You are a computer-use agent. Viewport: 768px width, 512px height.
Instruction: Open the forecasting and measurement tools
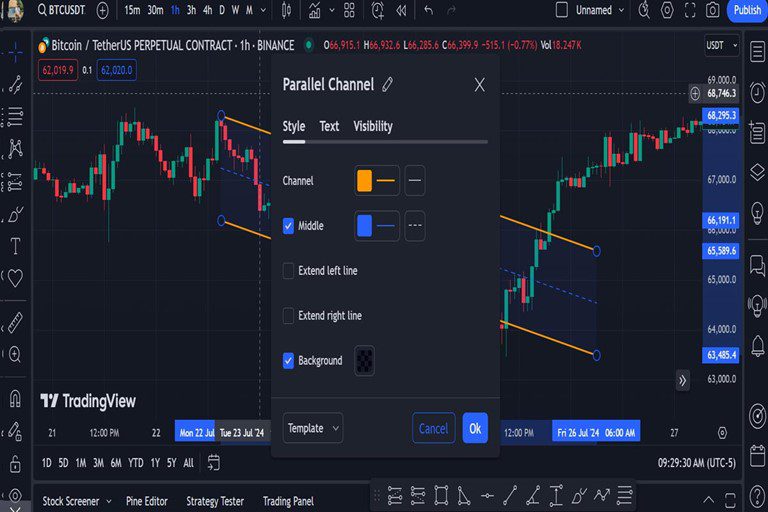click(15, 181)
